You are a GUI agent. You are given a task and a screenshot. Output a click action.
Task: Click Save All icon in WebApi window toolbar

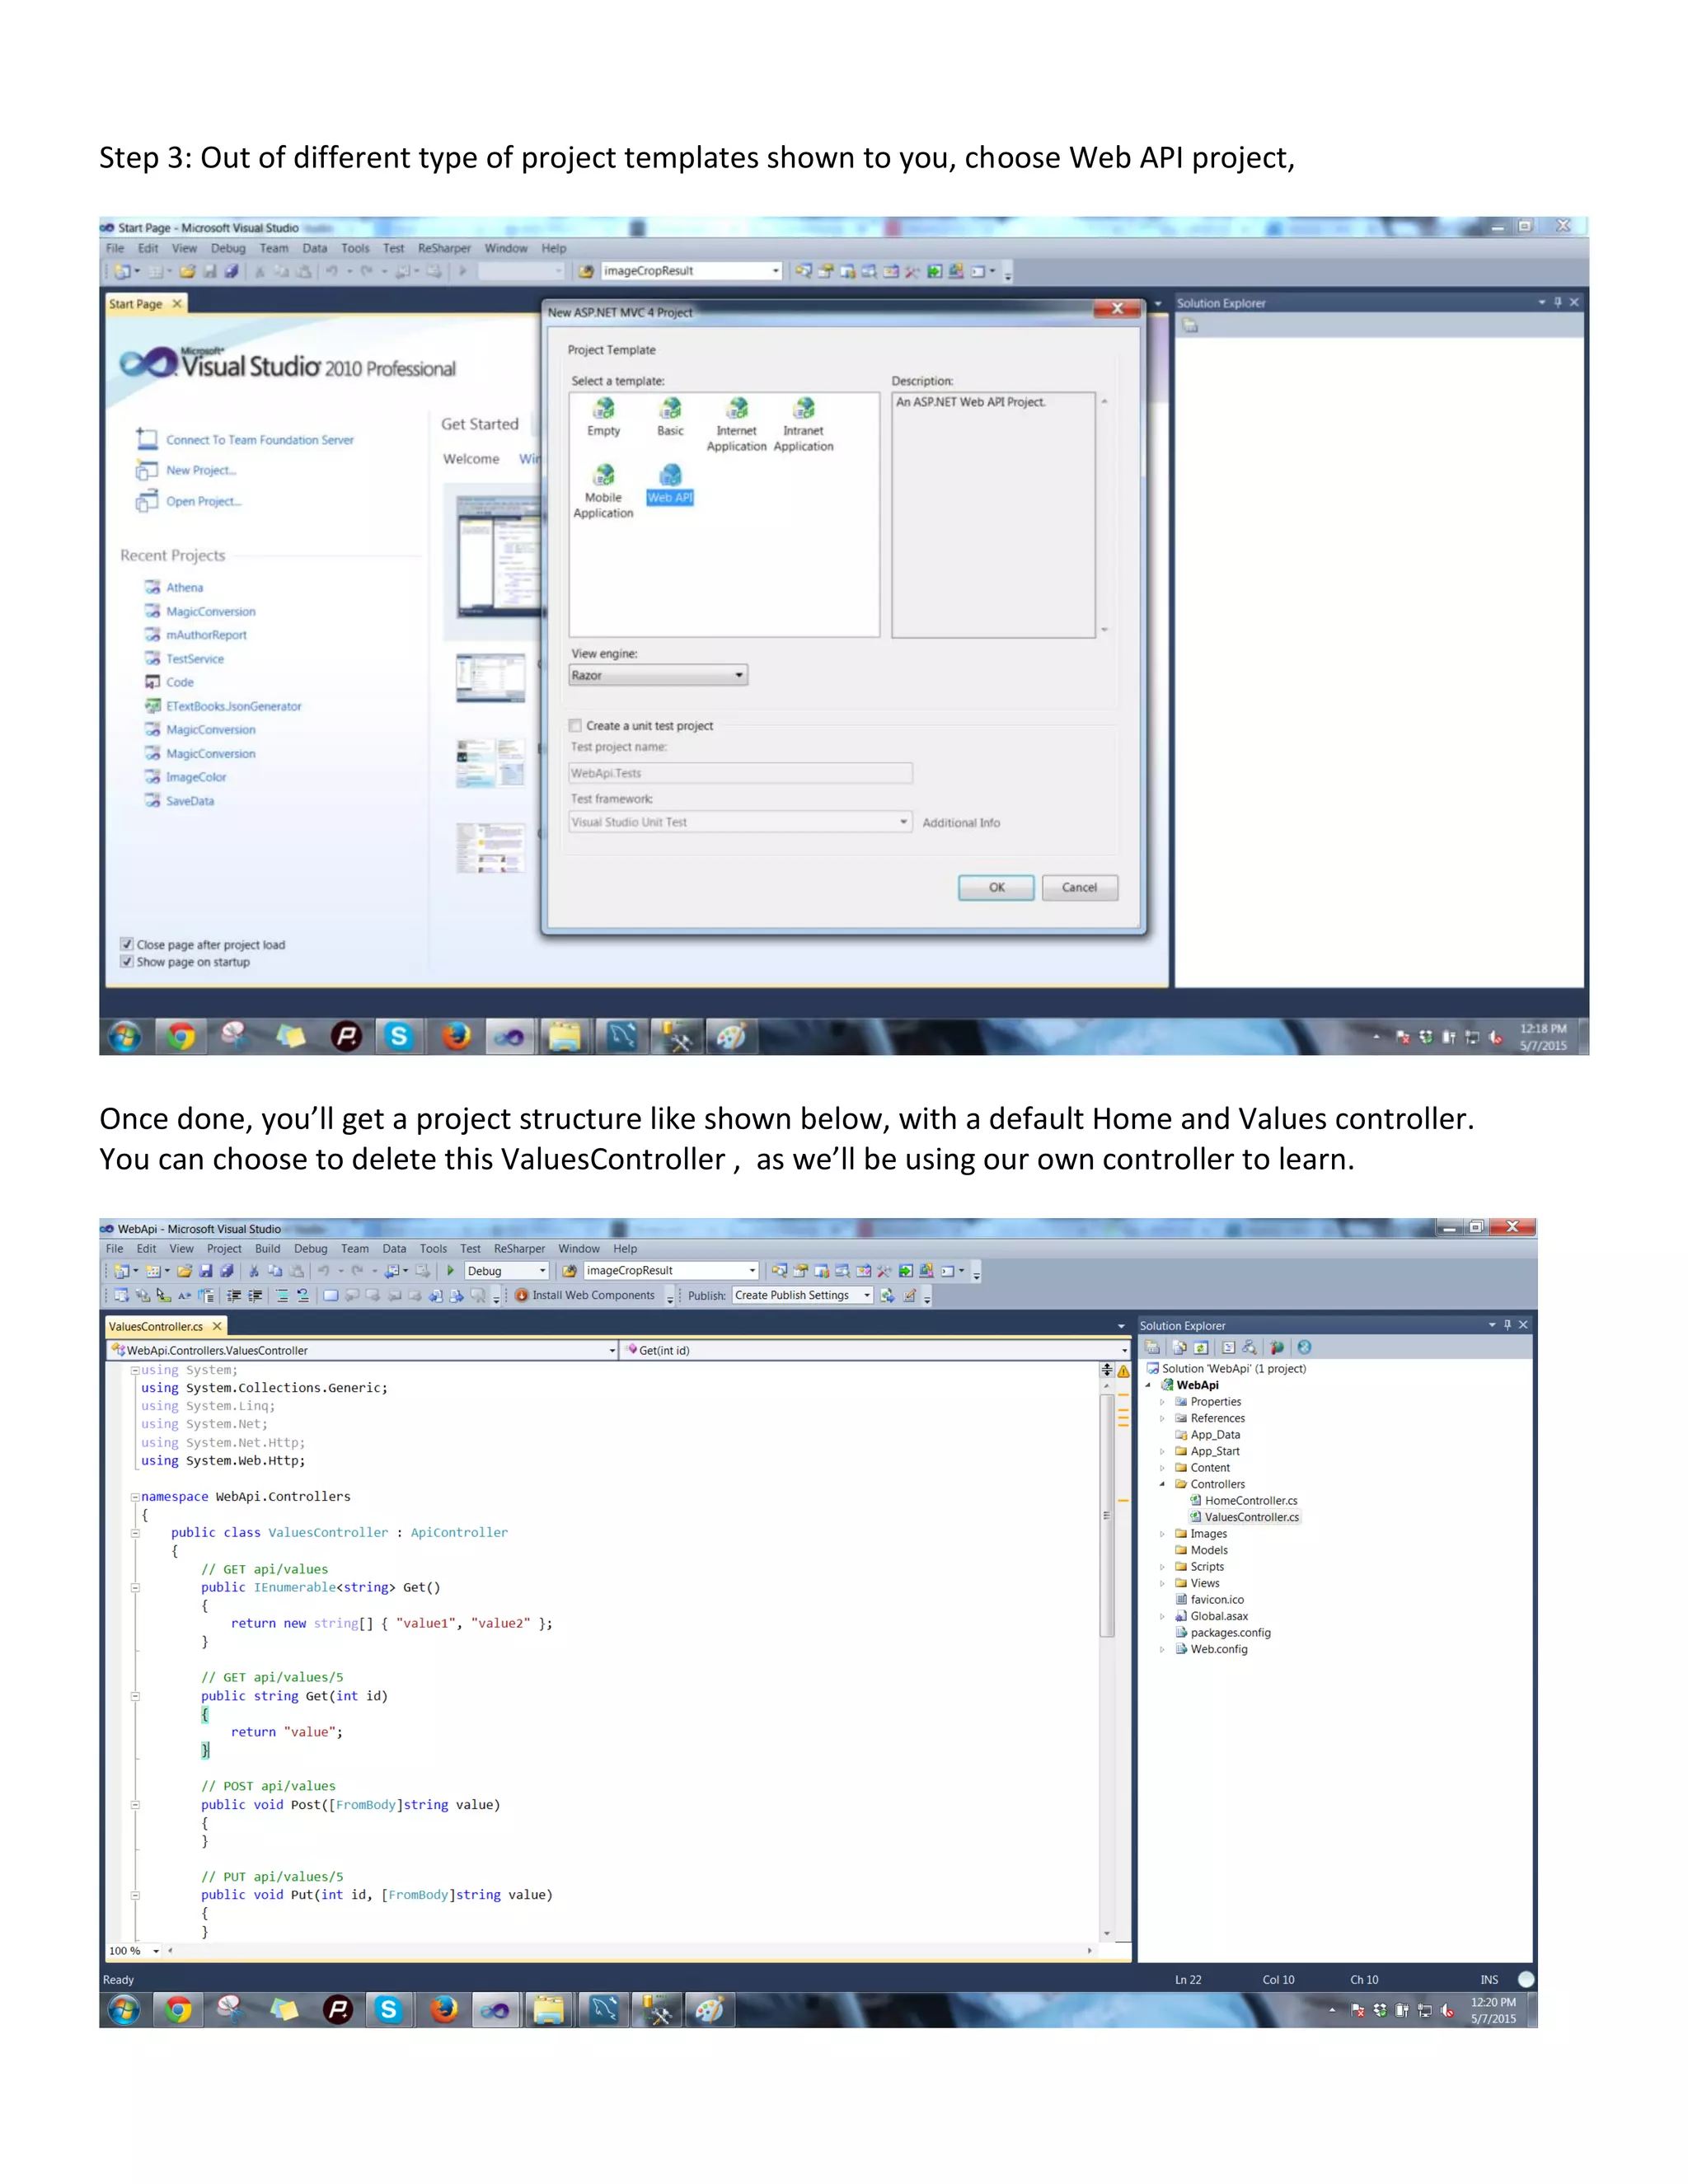(227, 1271)
